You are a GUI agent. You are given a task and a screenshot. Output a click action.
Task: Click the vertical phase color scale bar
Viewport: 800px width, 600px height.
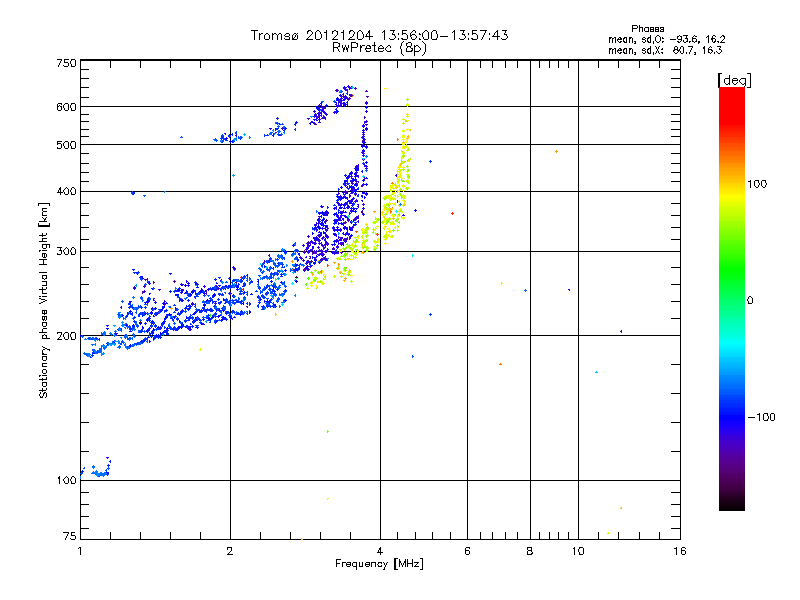point(732,298)
